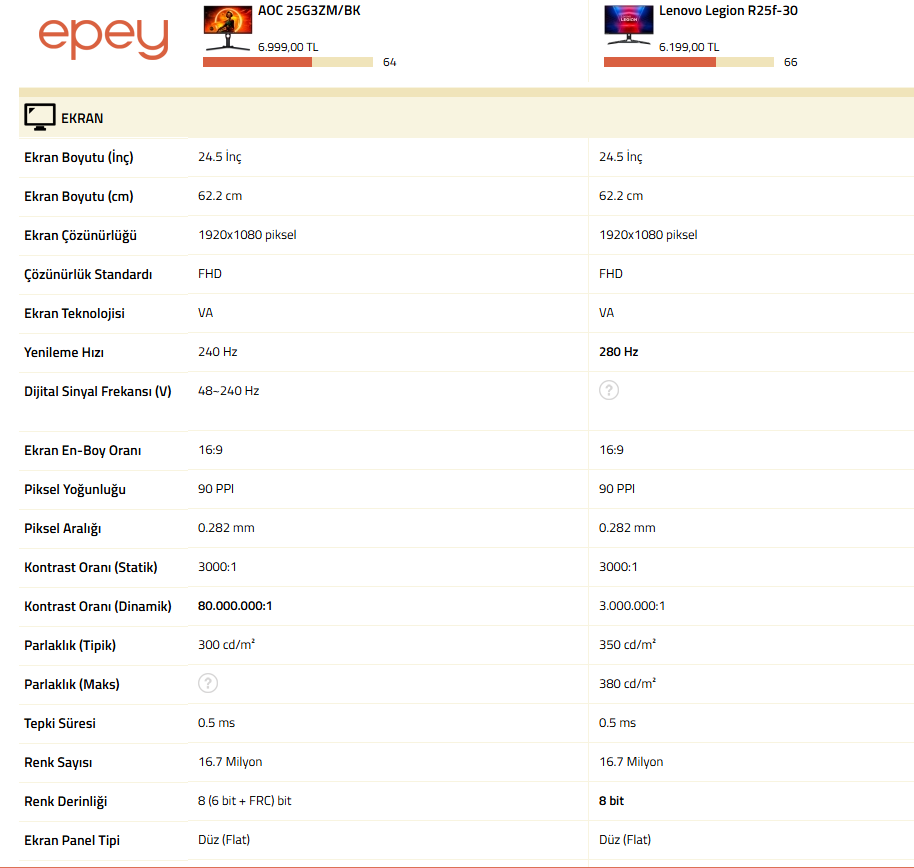
Task: Click the Ekran Çözünürlüğü label
Action: (80, 236)
